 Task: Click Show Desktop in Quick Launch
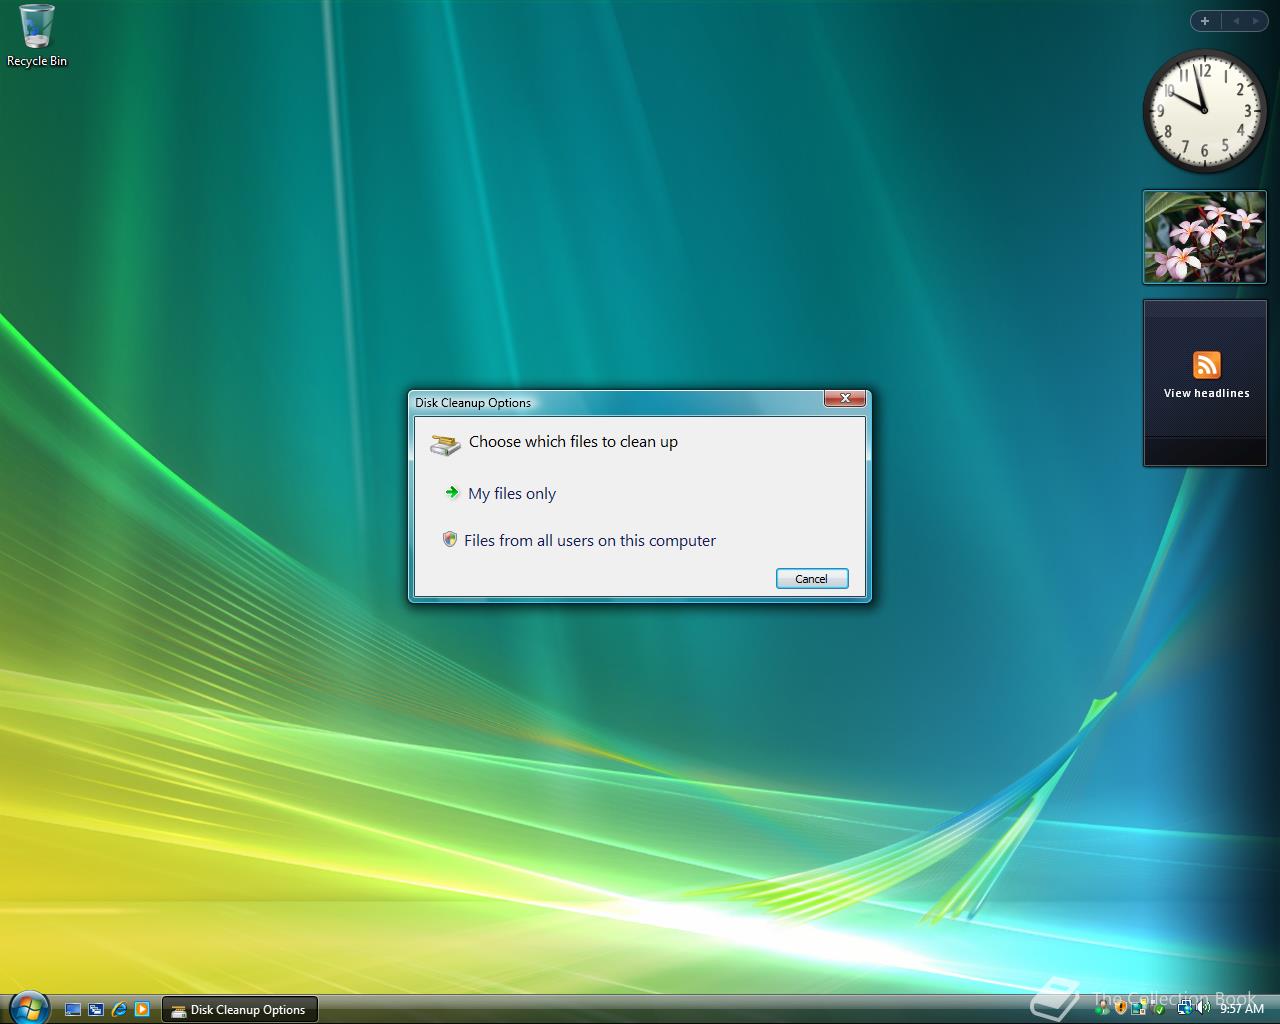tap(73, 1010)
